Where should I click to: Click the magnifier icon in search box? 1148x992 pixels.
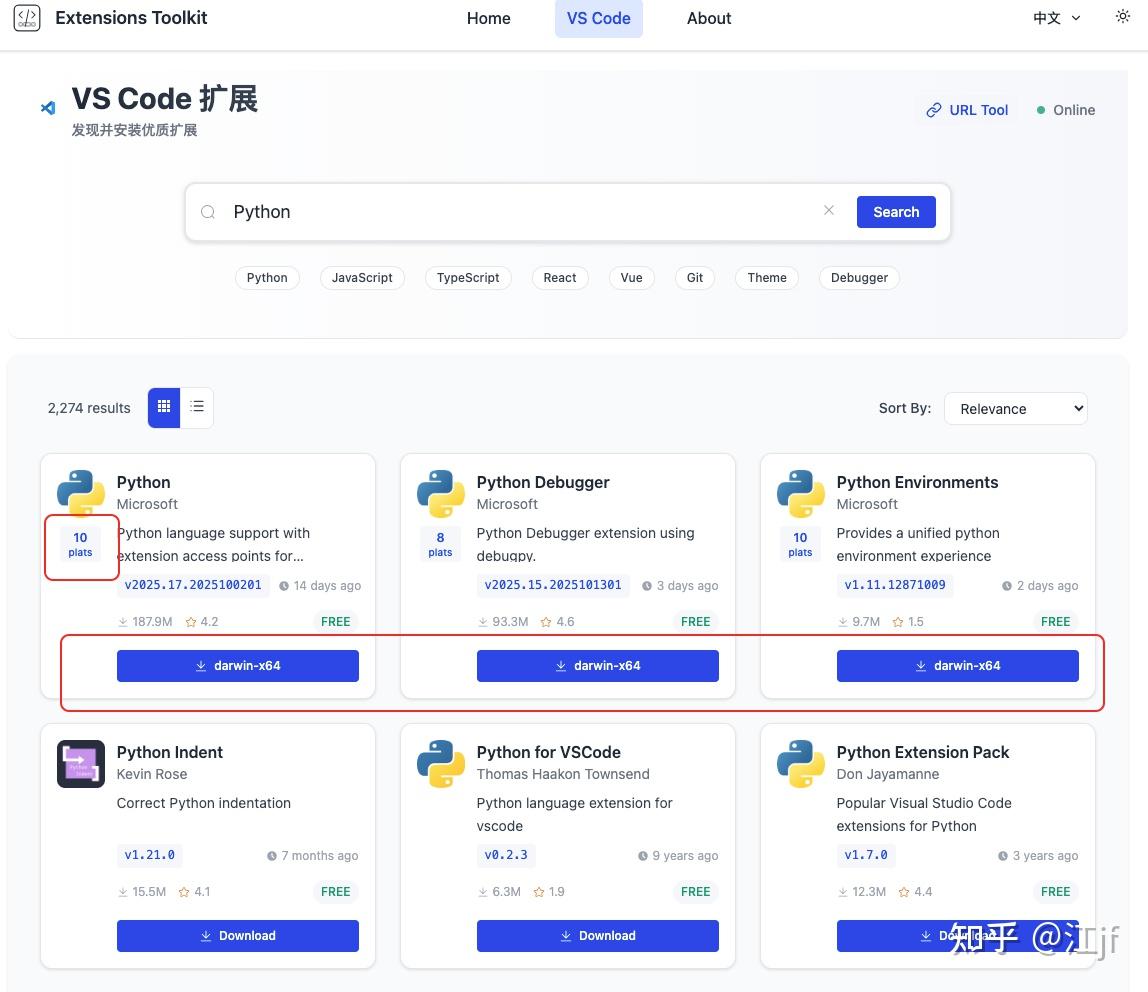click(x=208, y=212)
